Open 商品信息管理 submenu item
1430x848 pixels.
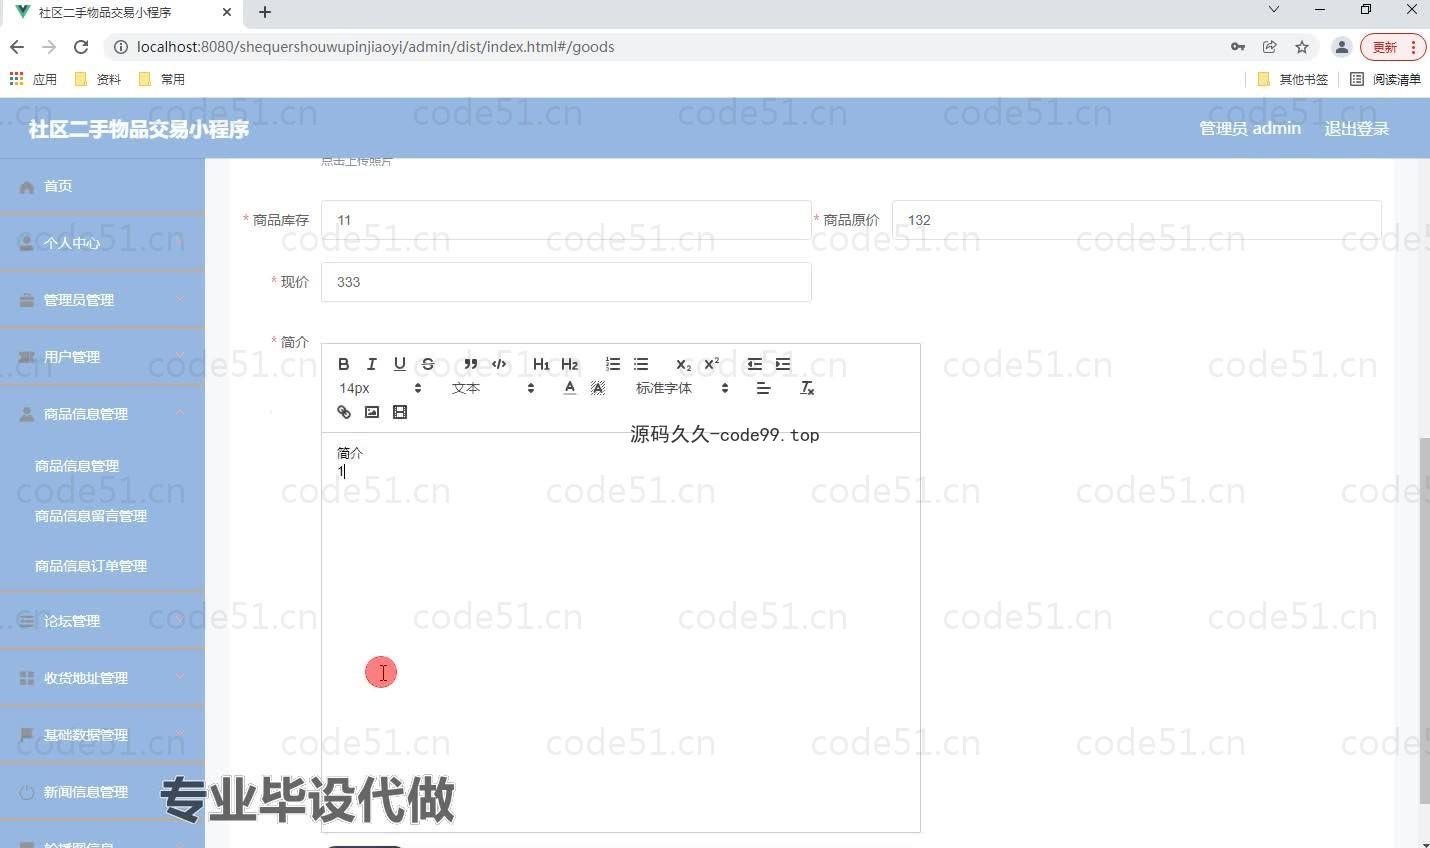tap(77, 466)
